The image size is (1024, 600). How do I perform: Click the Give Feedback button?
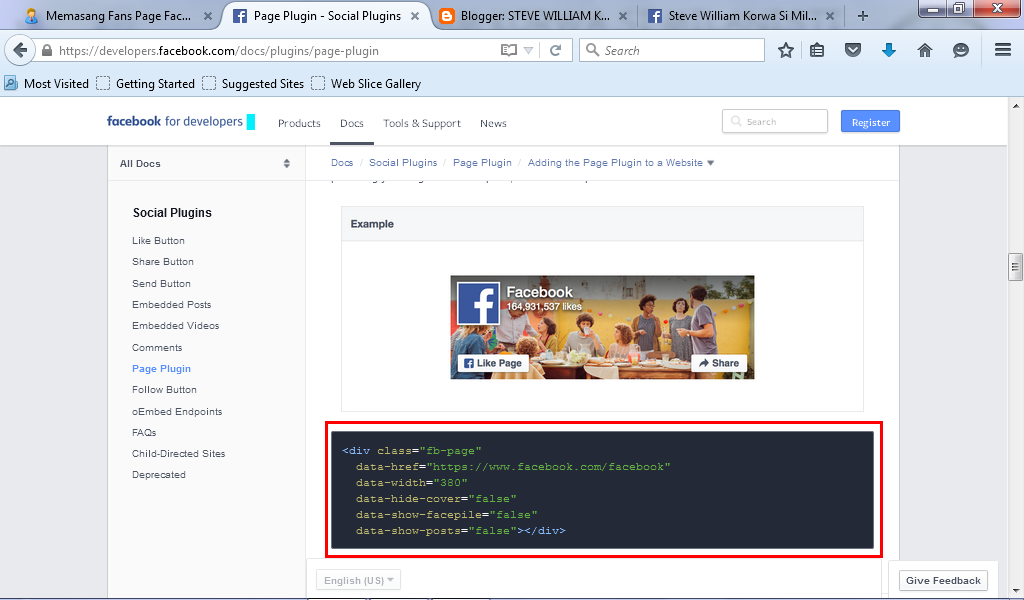point(943,580)
